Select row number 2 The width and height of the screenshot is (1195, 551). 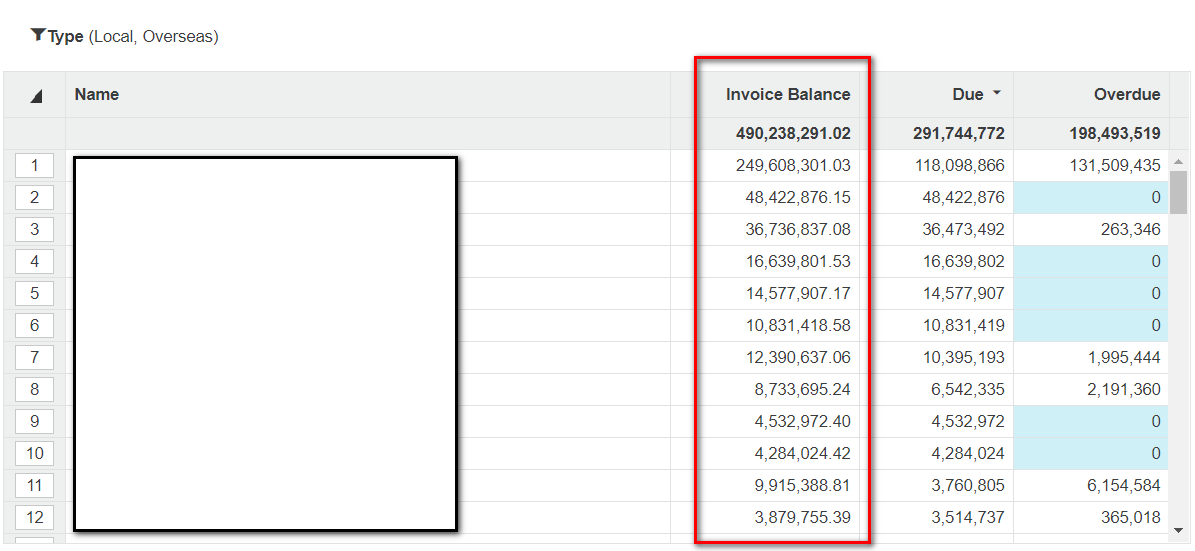tap(34, 197)
